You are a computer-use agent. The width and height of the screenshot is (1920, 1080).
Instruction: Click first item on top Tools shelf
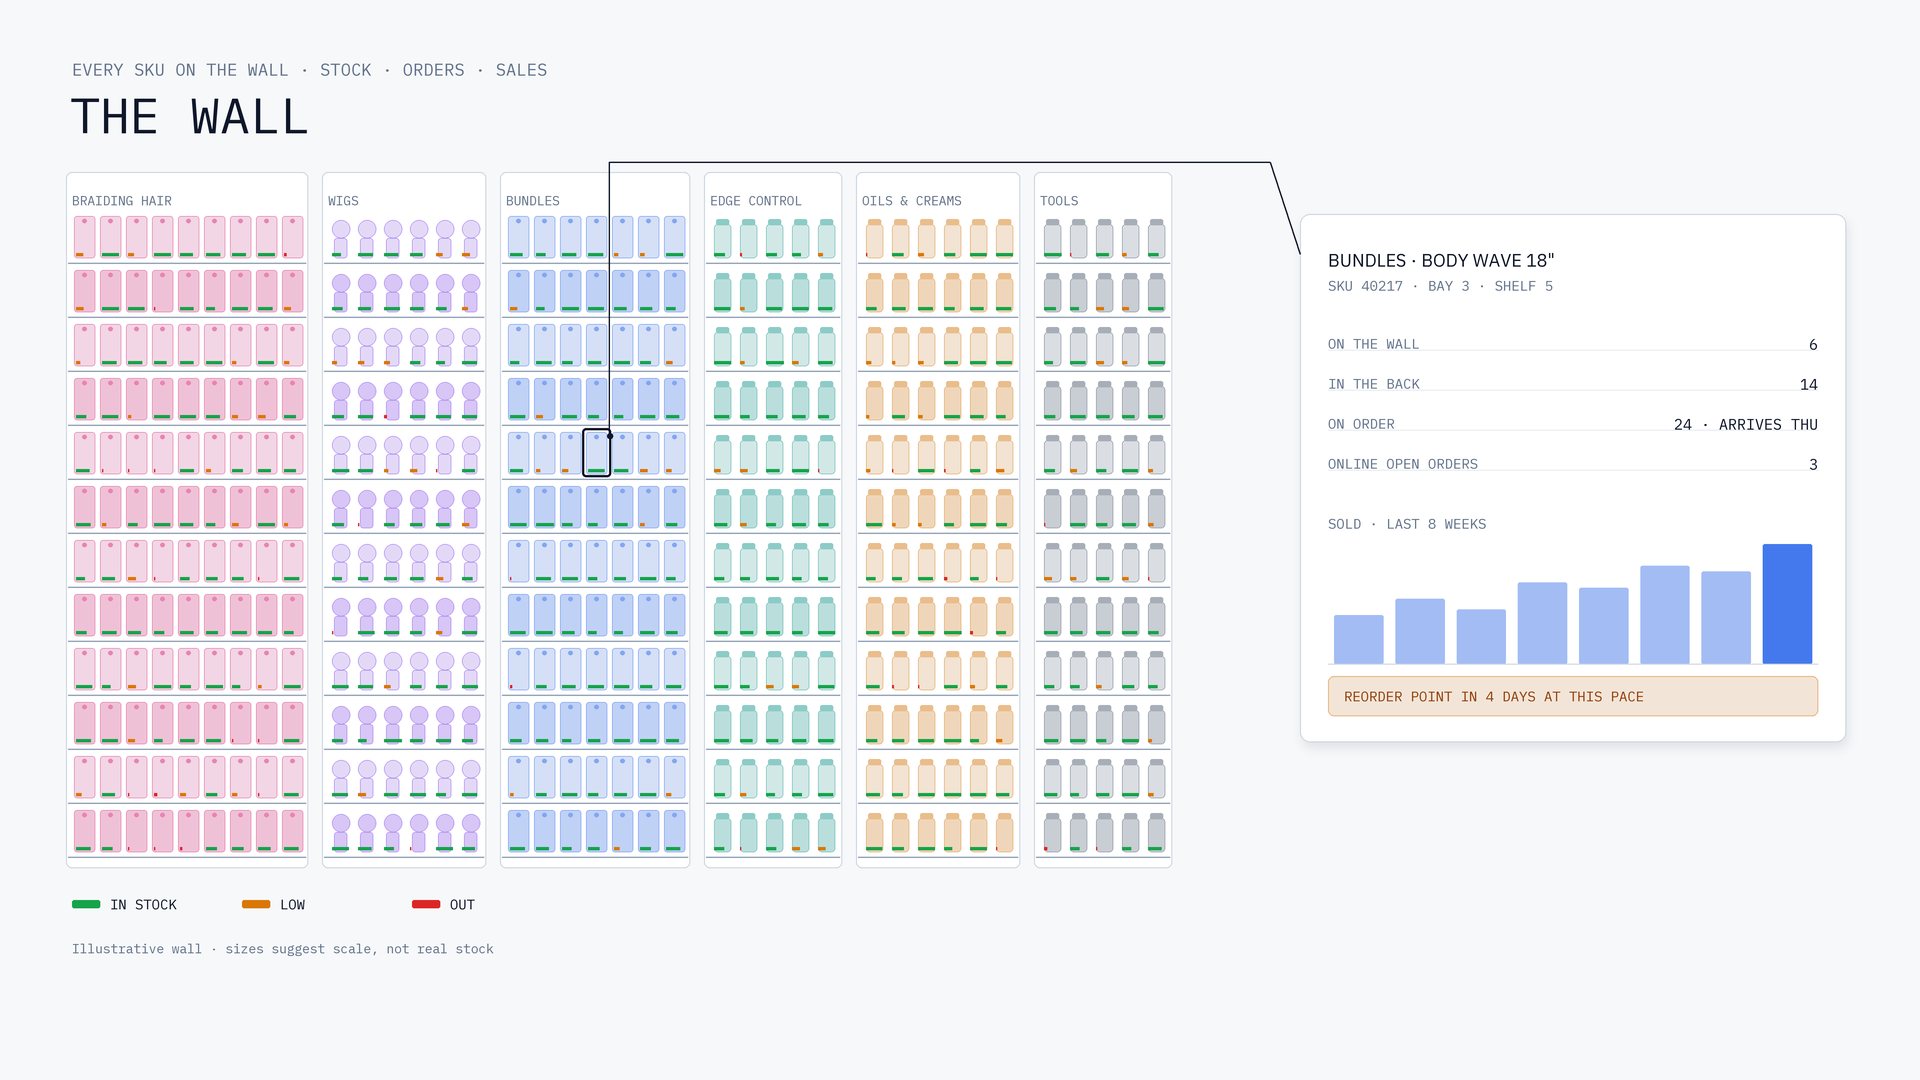1053,238
